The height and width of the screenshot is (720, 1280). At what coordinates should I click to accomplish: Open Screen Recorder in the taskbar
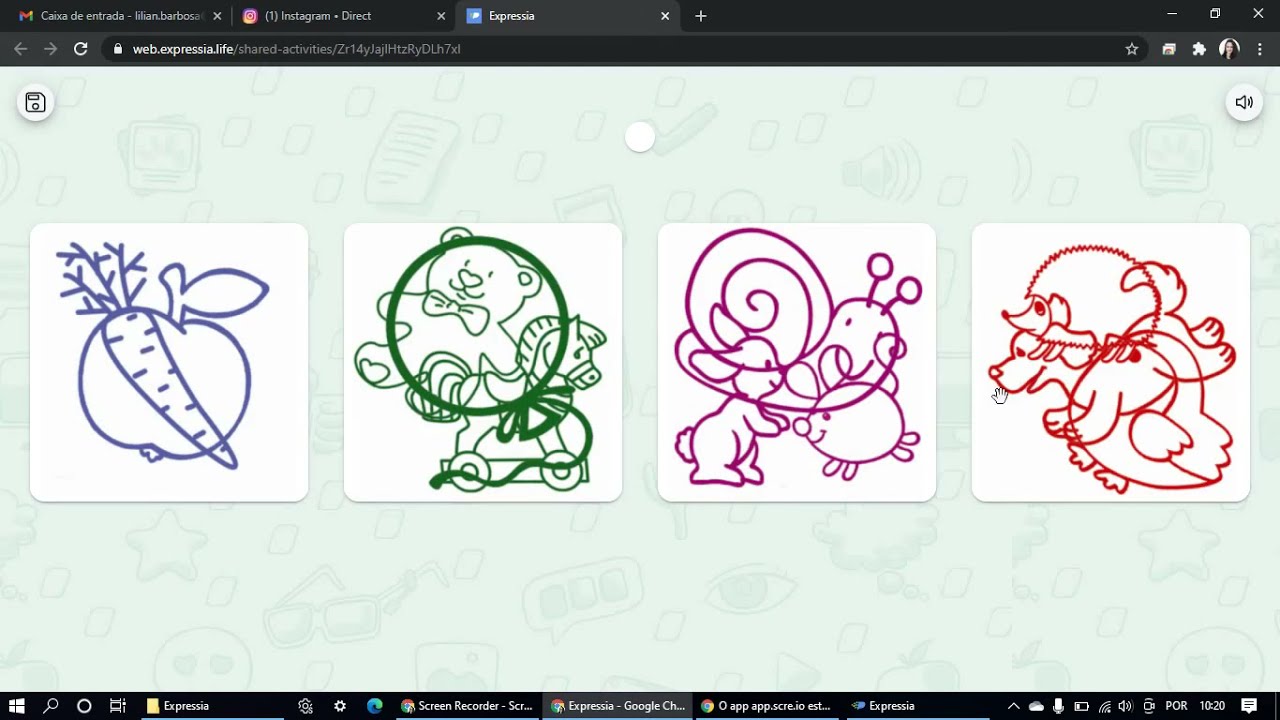467,706
